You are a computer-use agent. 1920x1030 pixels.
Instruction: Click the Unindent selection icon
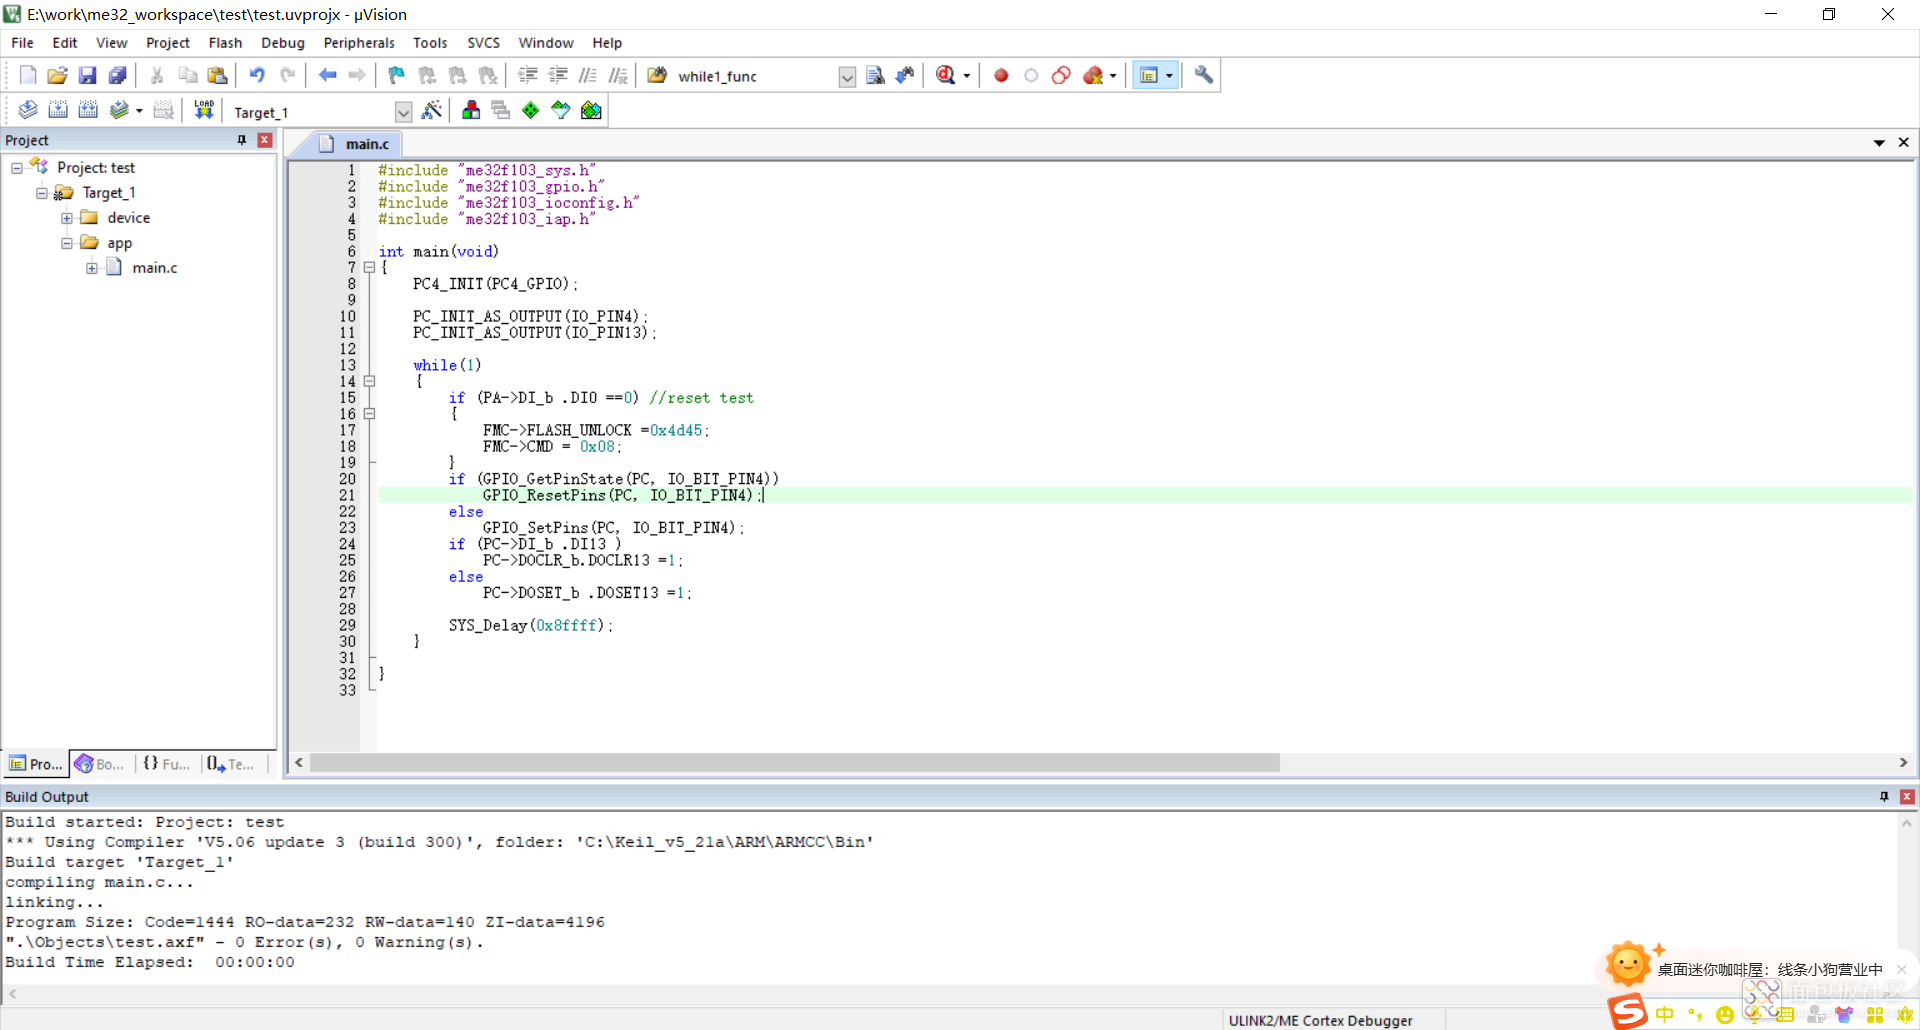pyautogui.click(x=558, y=75)
